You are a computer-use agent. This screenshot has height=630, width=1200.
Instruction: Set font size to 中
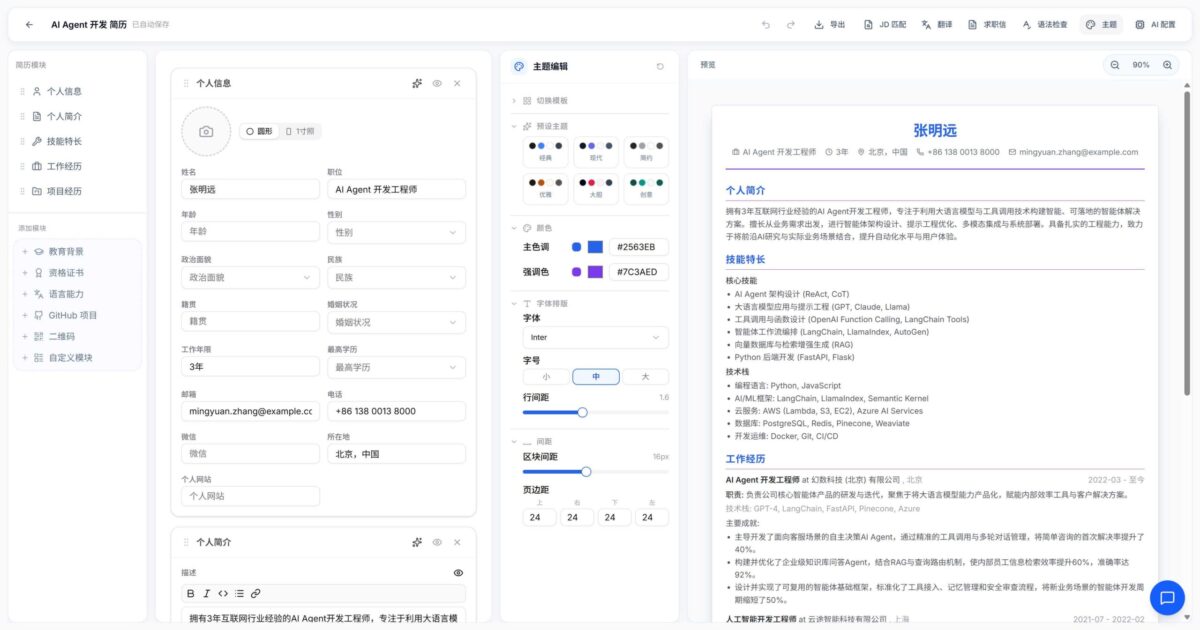[x=596, y=377]
